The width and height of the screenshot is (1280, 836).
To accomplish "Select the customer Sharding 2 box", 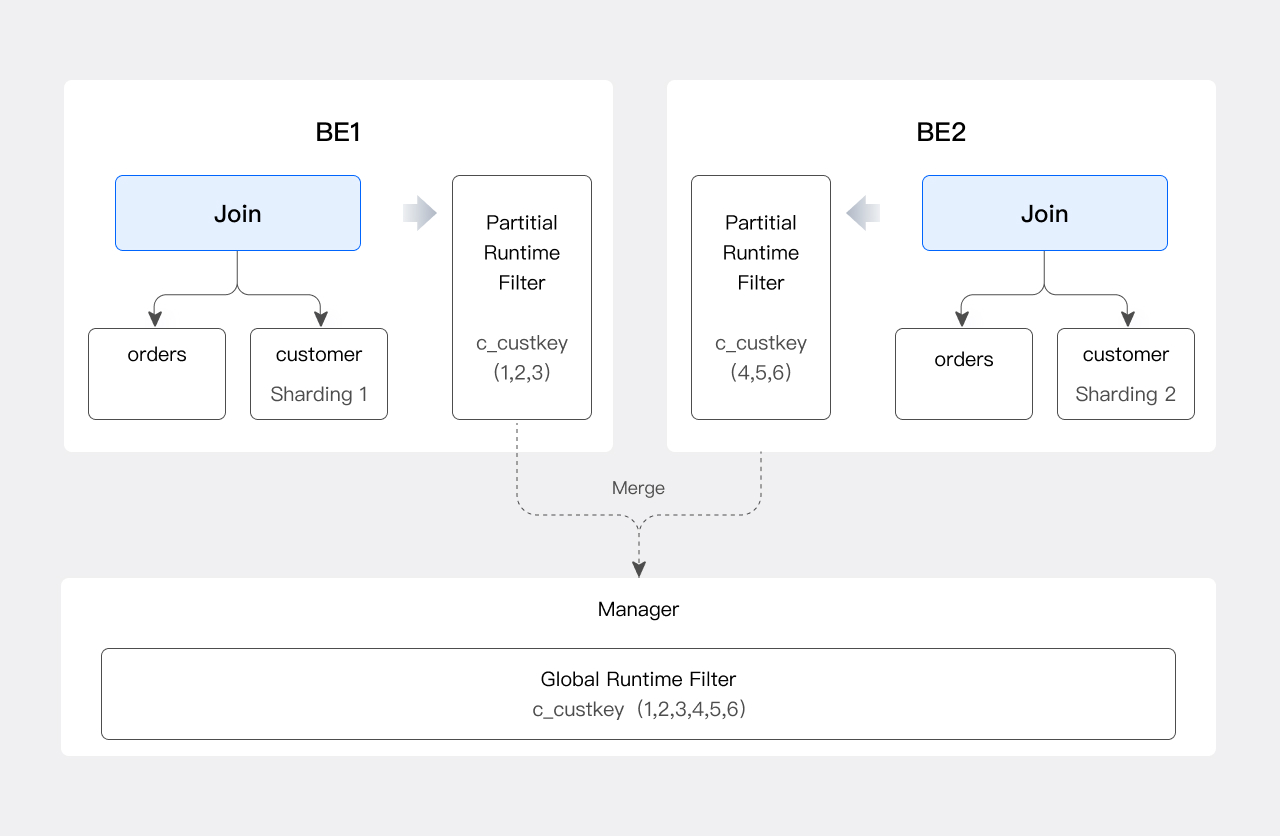I will (1126, 373).
